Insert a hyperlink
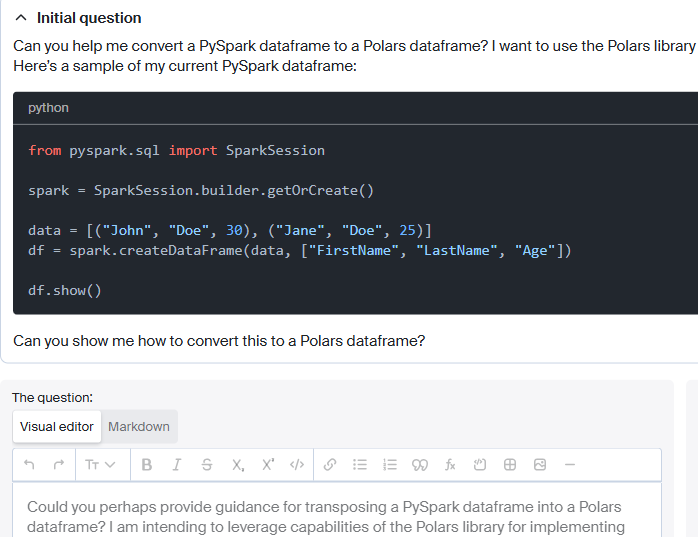 330,465
